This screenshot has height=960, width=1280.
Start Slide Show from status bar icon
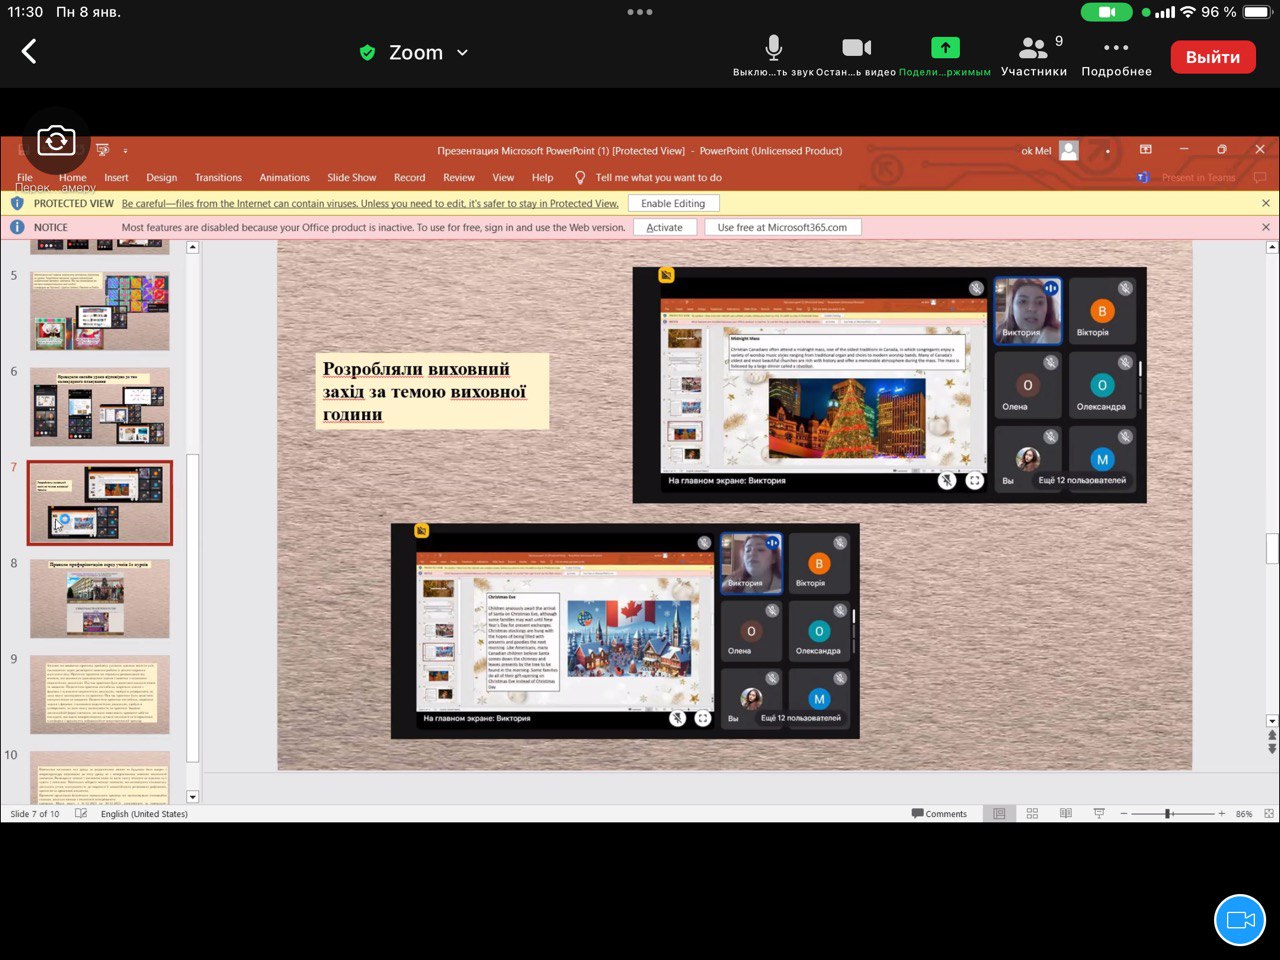[x=1099, y=814]
